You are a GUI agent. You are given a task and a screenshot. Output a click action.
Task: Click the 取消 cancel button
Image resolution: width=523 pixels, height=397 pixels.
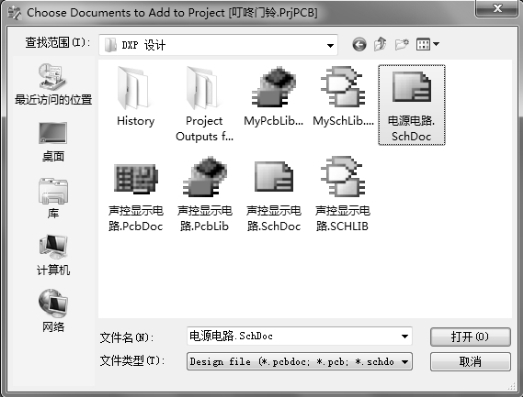[470, 362]
